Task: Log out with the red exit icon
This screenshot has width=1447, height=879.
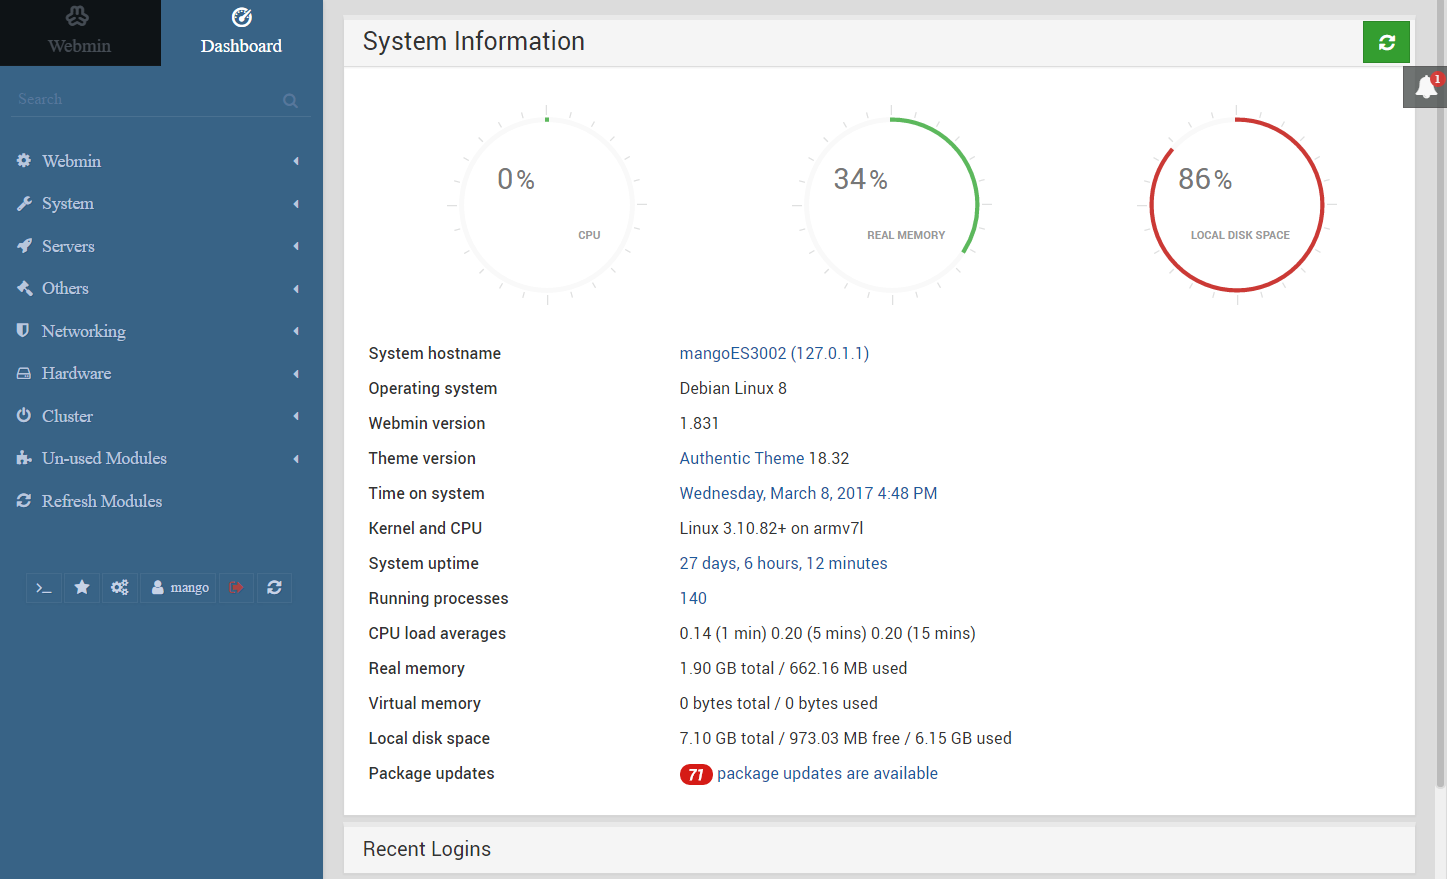Action: point(236,588)
